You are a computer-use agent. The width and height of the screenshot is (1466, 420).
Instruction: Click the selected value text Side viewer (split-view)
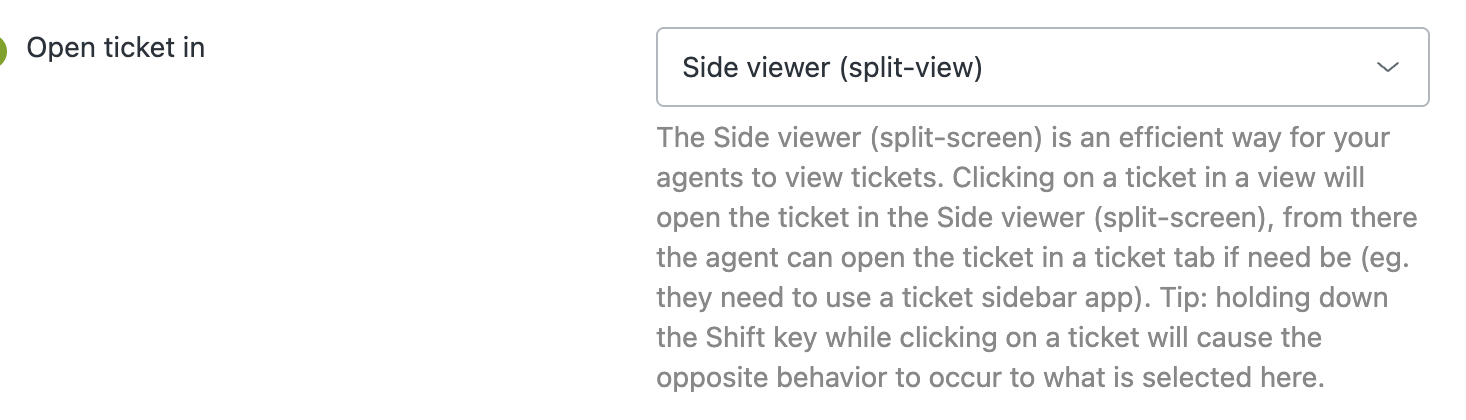pos(832,68)
